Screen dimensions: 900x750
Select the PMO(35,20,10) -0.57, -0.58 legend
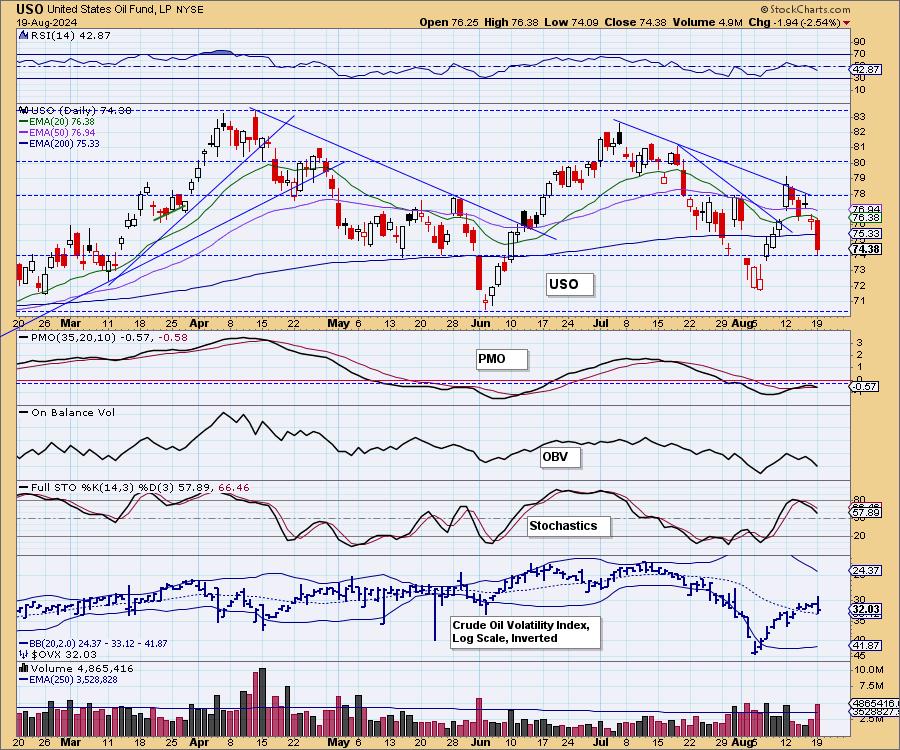click(x=109, y=337)
